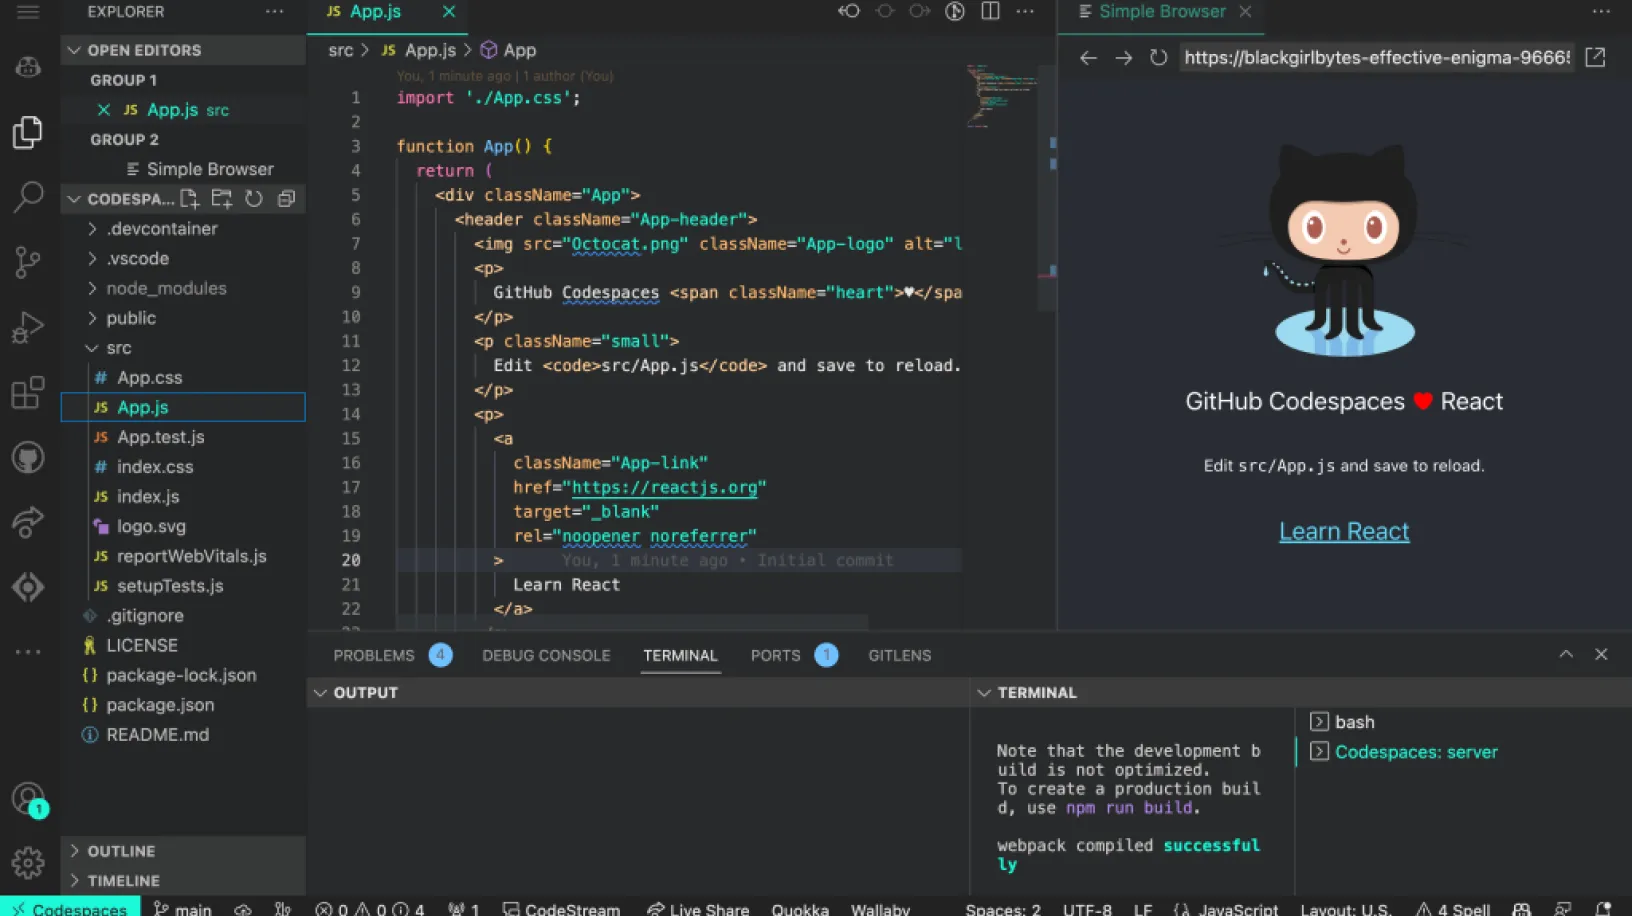The width and height of the screenshot is (1632, 916).
Task: Open package.json in the explorer
Action: tap(160, 705)
